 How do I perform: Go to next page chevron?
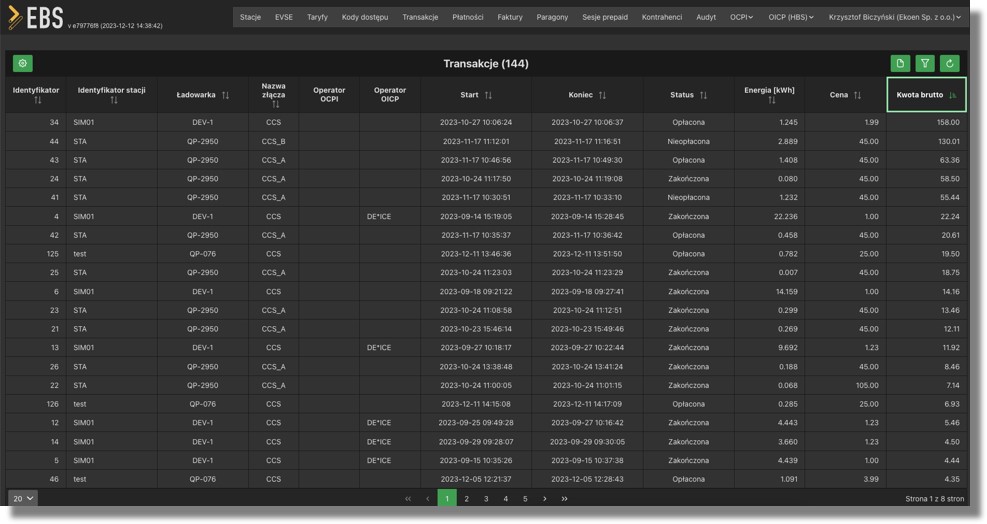pyautogui.click(x=544, y=498)
